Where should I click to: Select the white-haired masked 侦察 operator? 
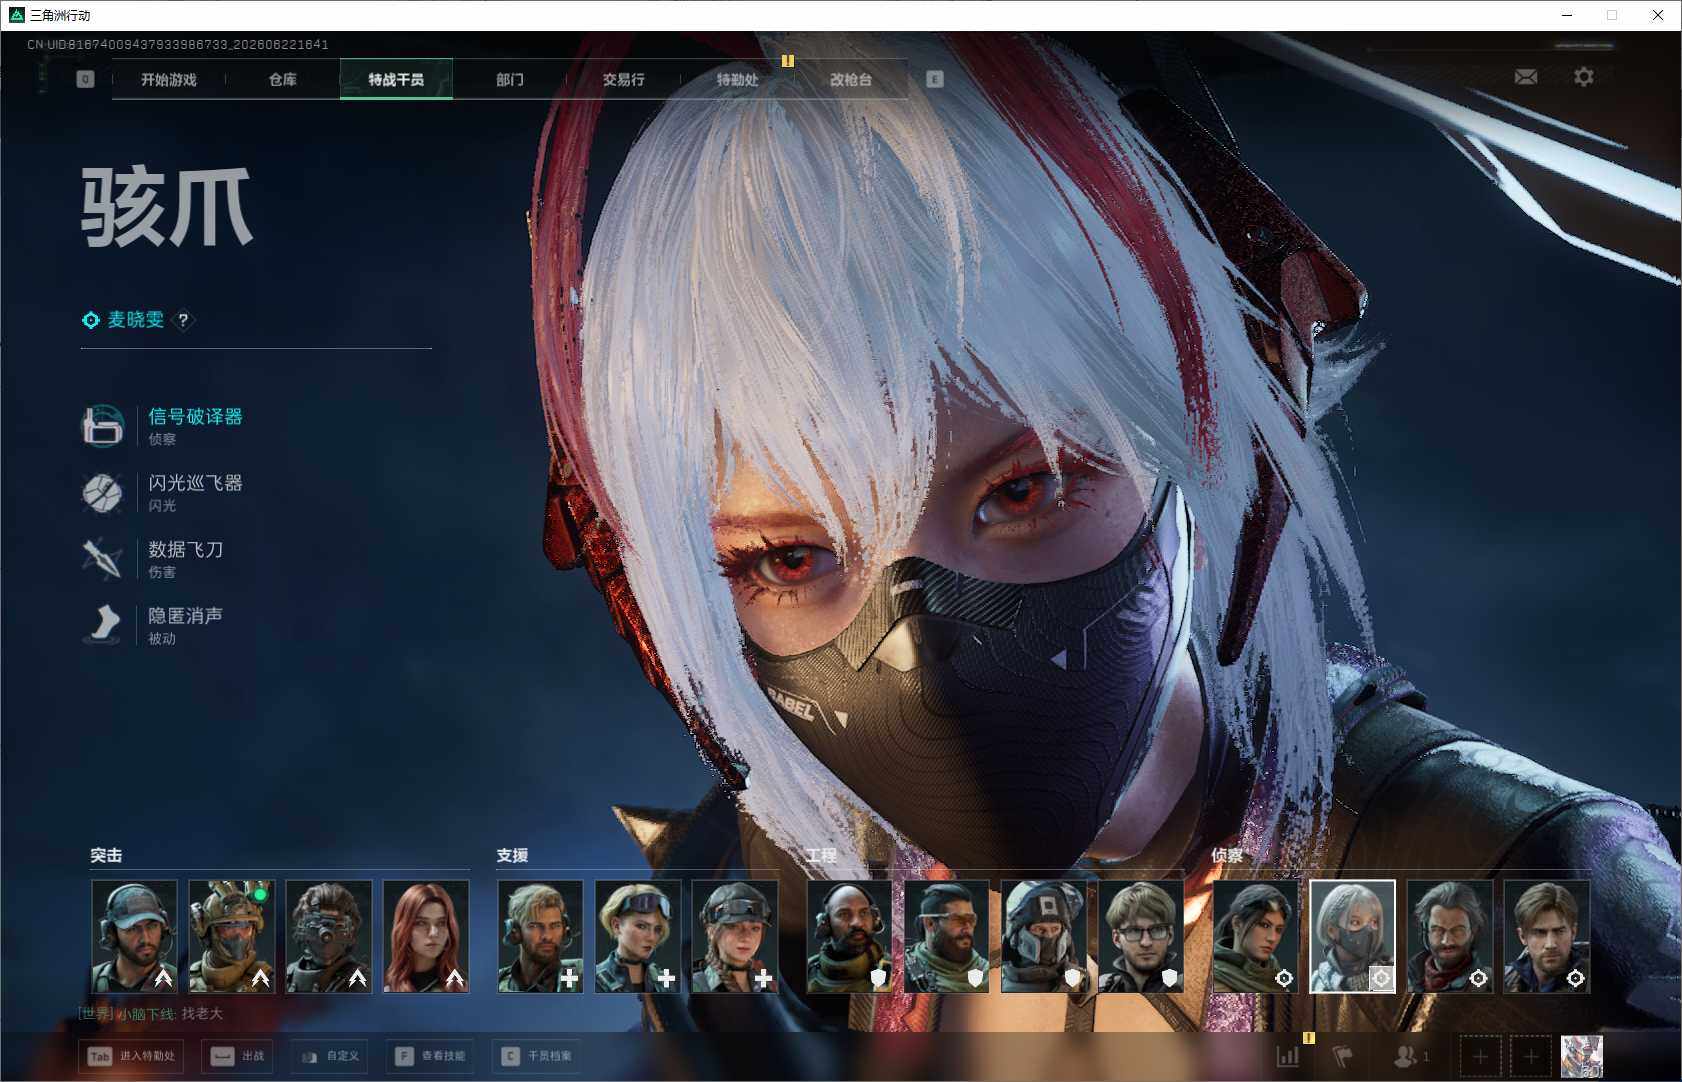[1352, 936]
